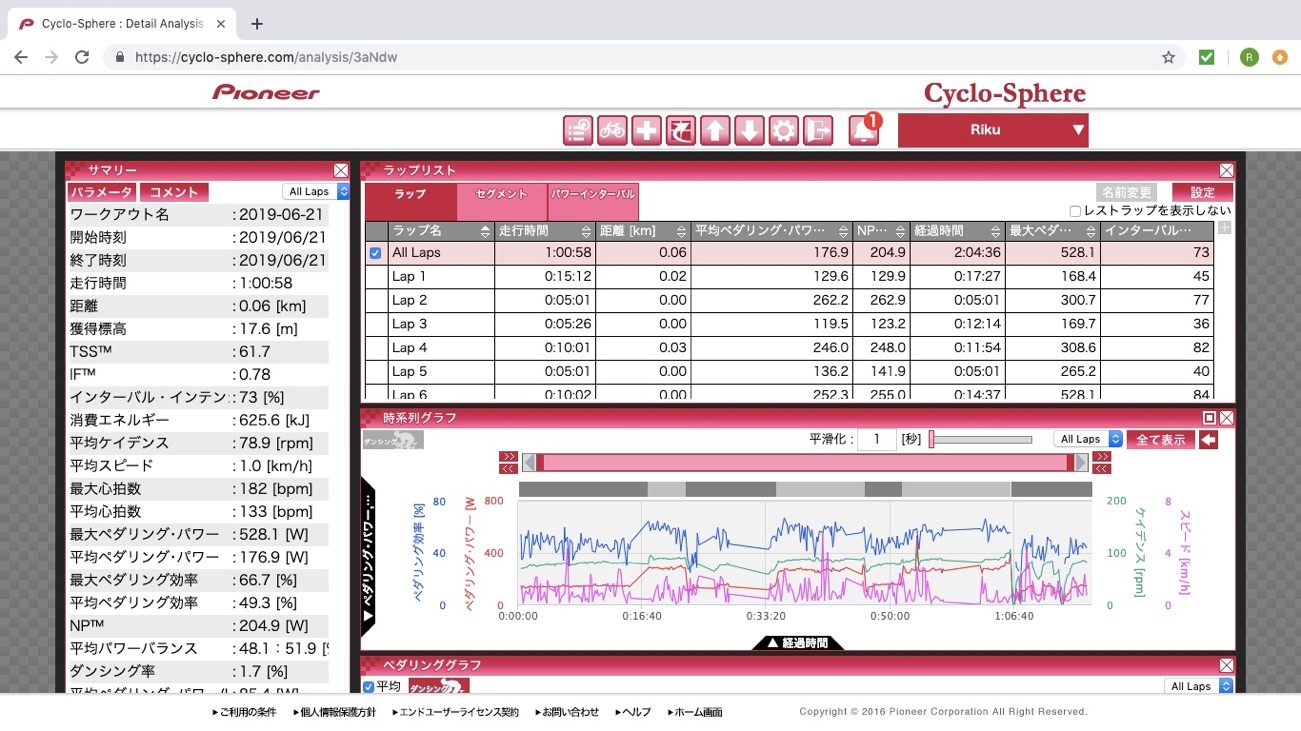Switch to the パワーインターバル tab
This screenshot has width=1301, height=731.
coord(593,194)
